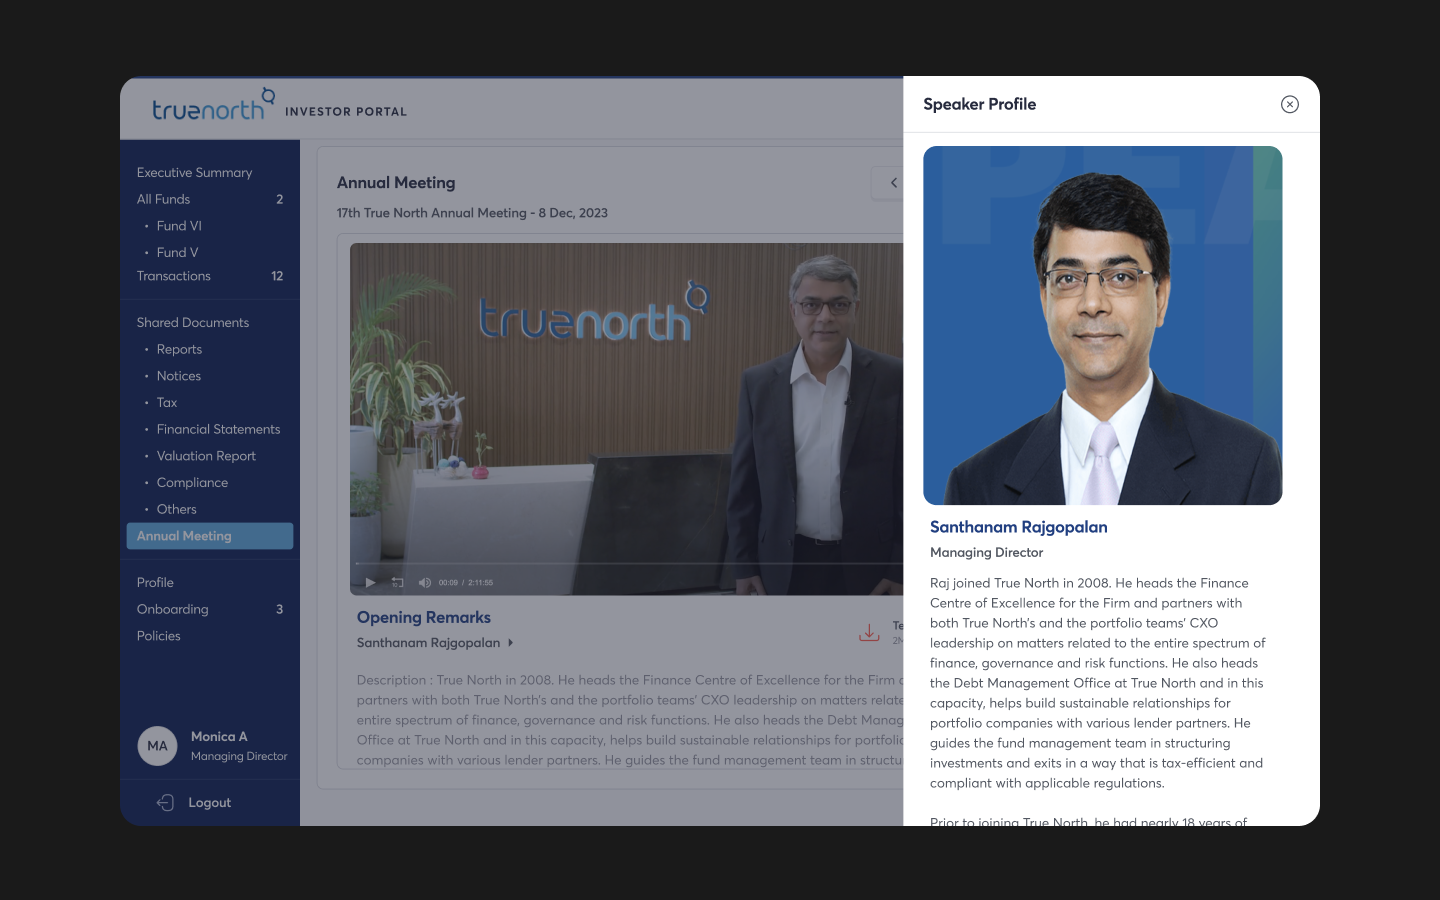Click the logout door icon
The image size is (1440, 900).
pyautogui.click(x=165, y=802)
